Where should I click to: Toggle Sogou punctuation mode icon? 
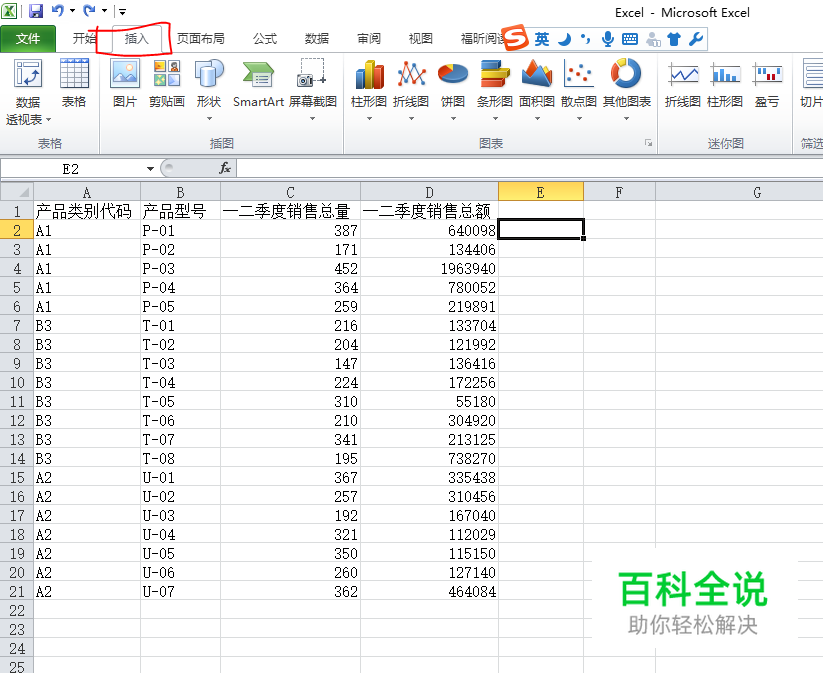pos(586,39)
